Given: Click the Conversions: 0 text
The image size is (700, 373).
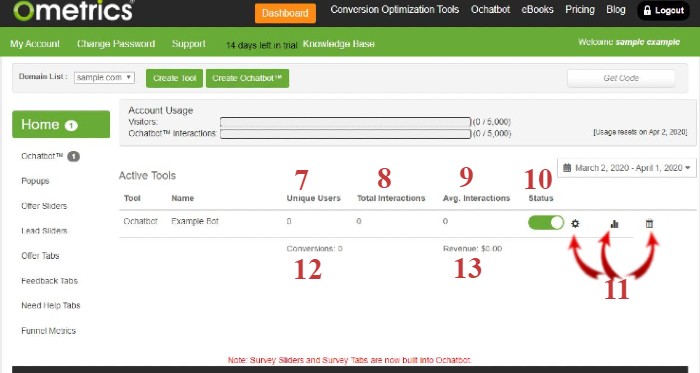Looking at the screenshot, I should click(314, 249).
